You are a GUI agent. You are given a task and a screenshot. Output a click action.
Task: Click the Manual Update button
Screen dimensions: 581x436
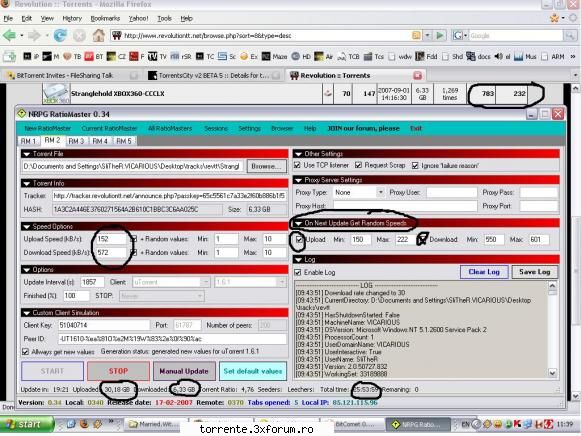pos(184,371)
